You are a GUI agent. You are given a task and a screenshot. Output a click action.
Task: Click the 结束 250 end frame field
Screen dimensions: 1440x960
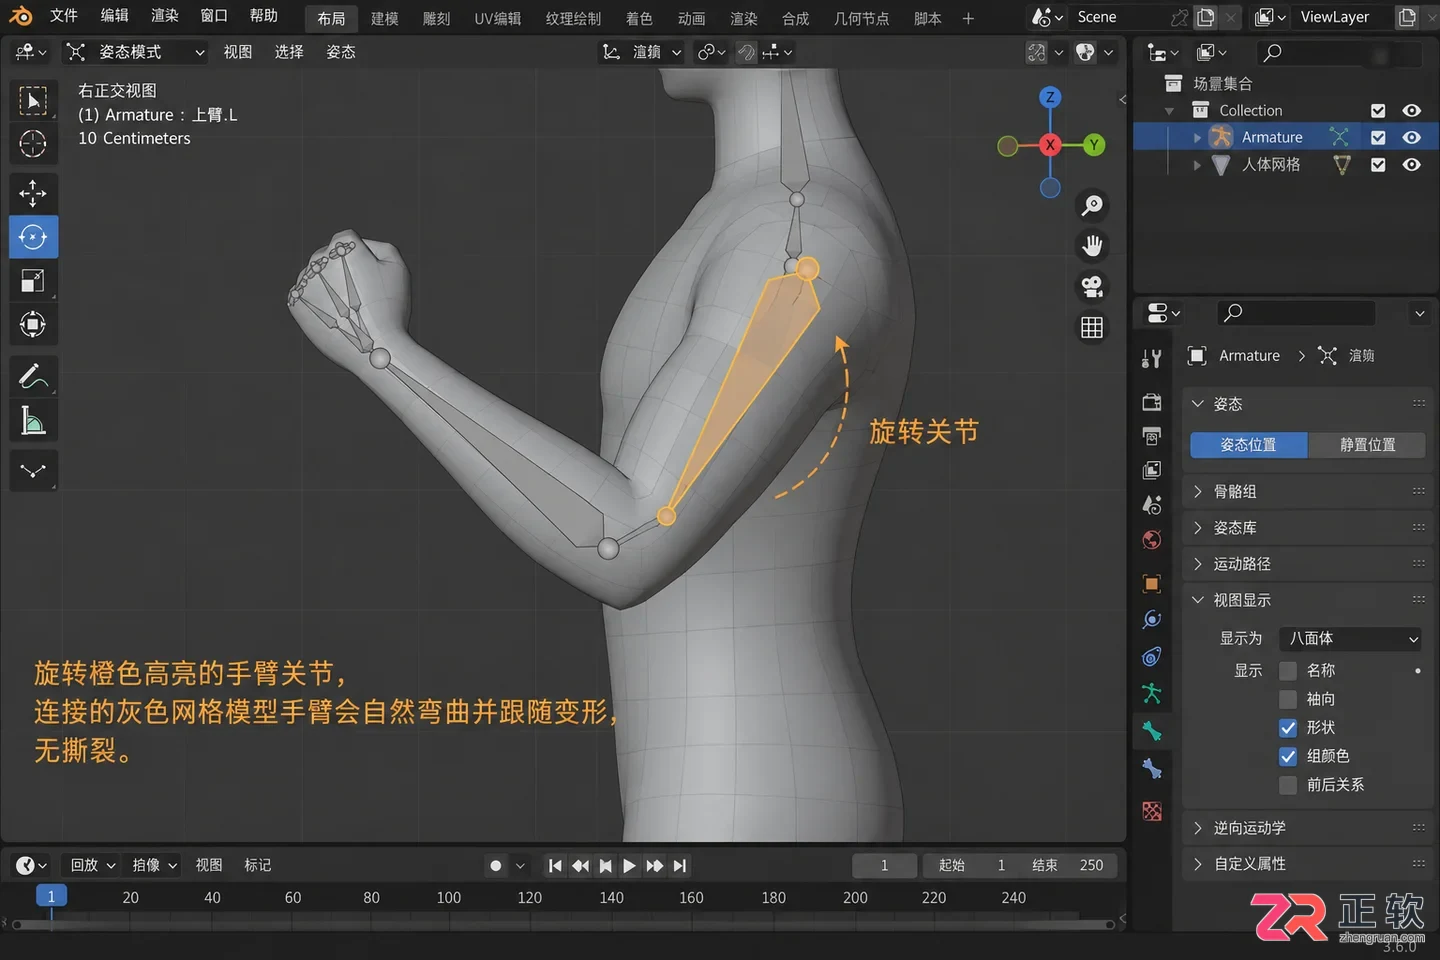point(1067,866)
